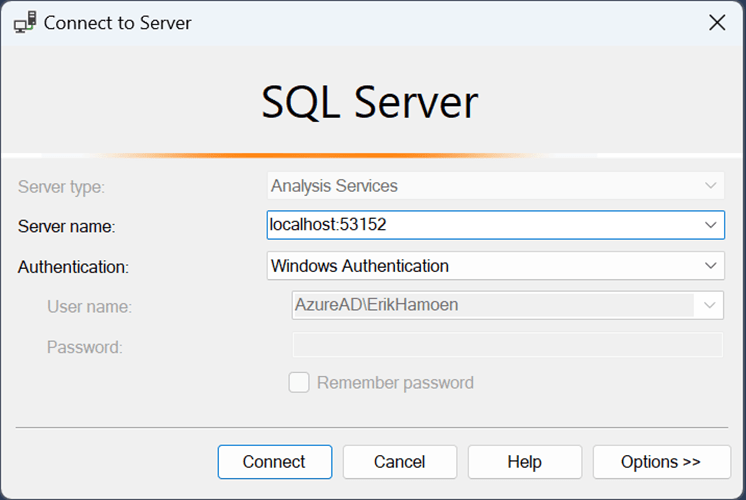Select the Windows Authentication combo box text
The width and height of the screenshot is (746, 500).
480,266
